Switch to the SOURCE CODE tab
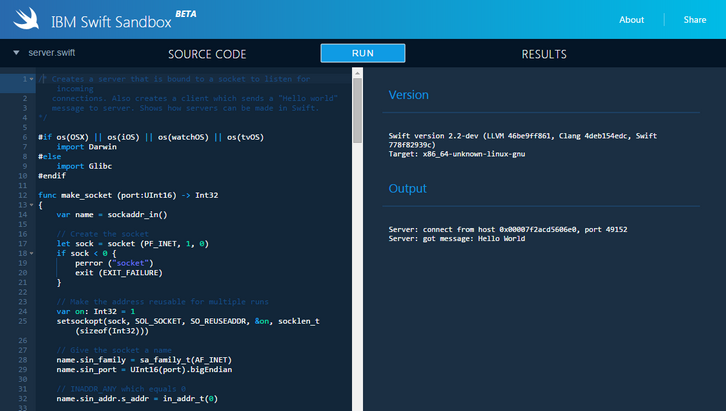The image size is (726, 411). (x=207, y=54)
